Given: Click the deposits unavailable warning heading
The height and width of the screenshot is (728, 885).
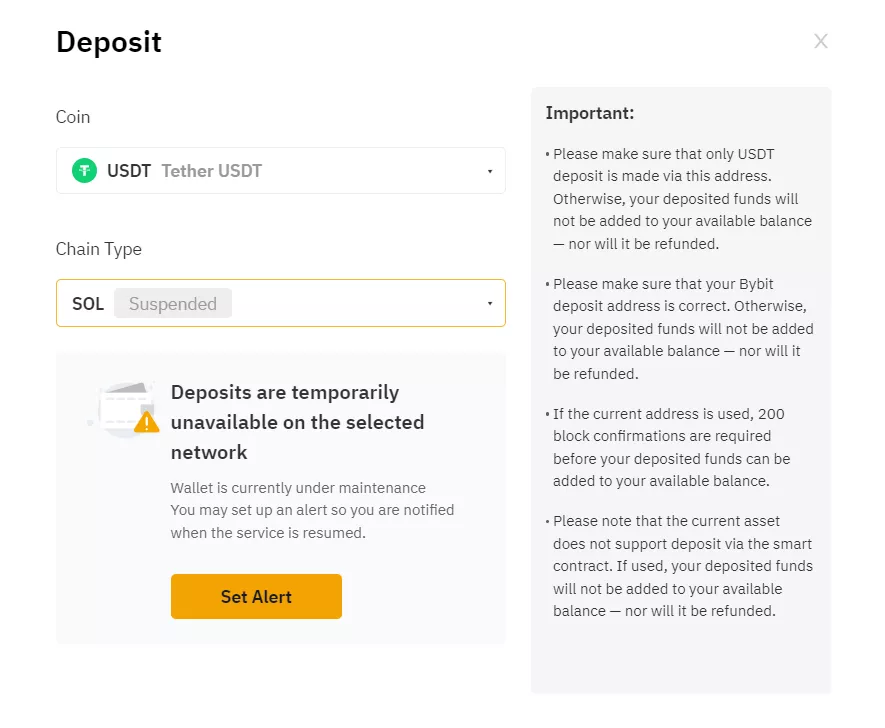Looking at the screenshot, I should pyautogui.click(x=297, y=421).
